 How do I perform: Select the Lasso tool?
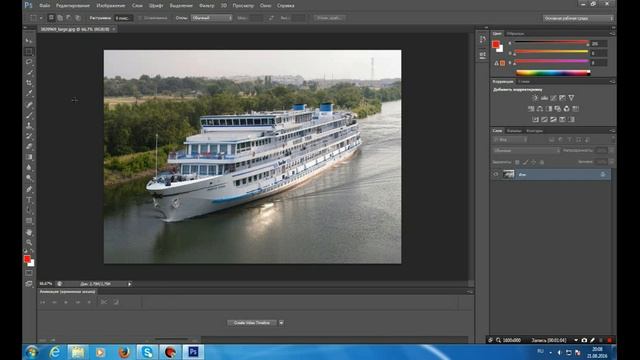pyautogui.click(x=29, y=62)
